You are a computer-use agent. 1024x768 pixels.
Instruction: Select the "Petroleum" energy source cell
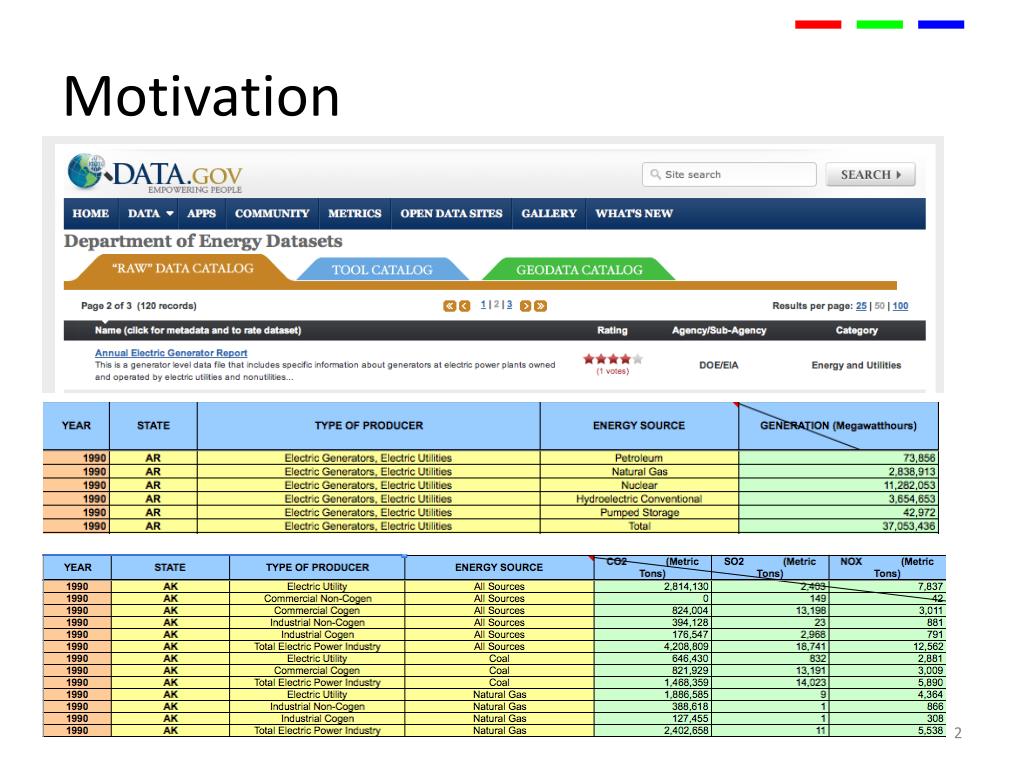(639, 458)
